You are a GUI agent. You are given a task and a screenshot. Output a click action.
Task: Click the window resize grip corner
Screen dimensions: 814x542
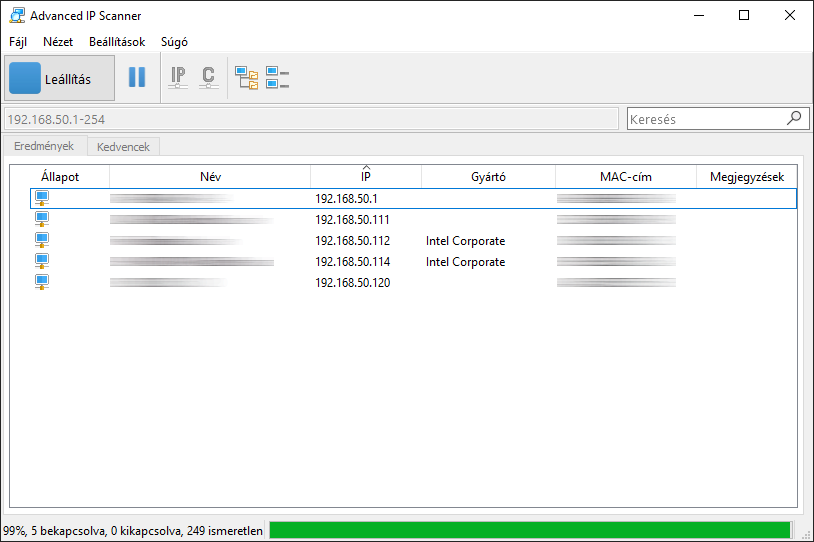[807, 535]
